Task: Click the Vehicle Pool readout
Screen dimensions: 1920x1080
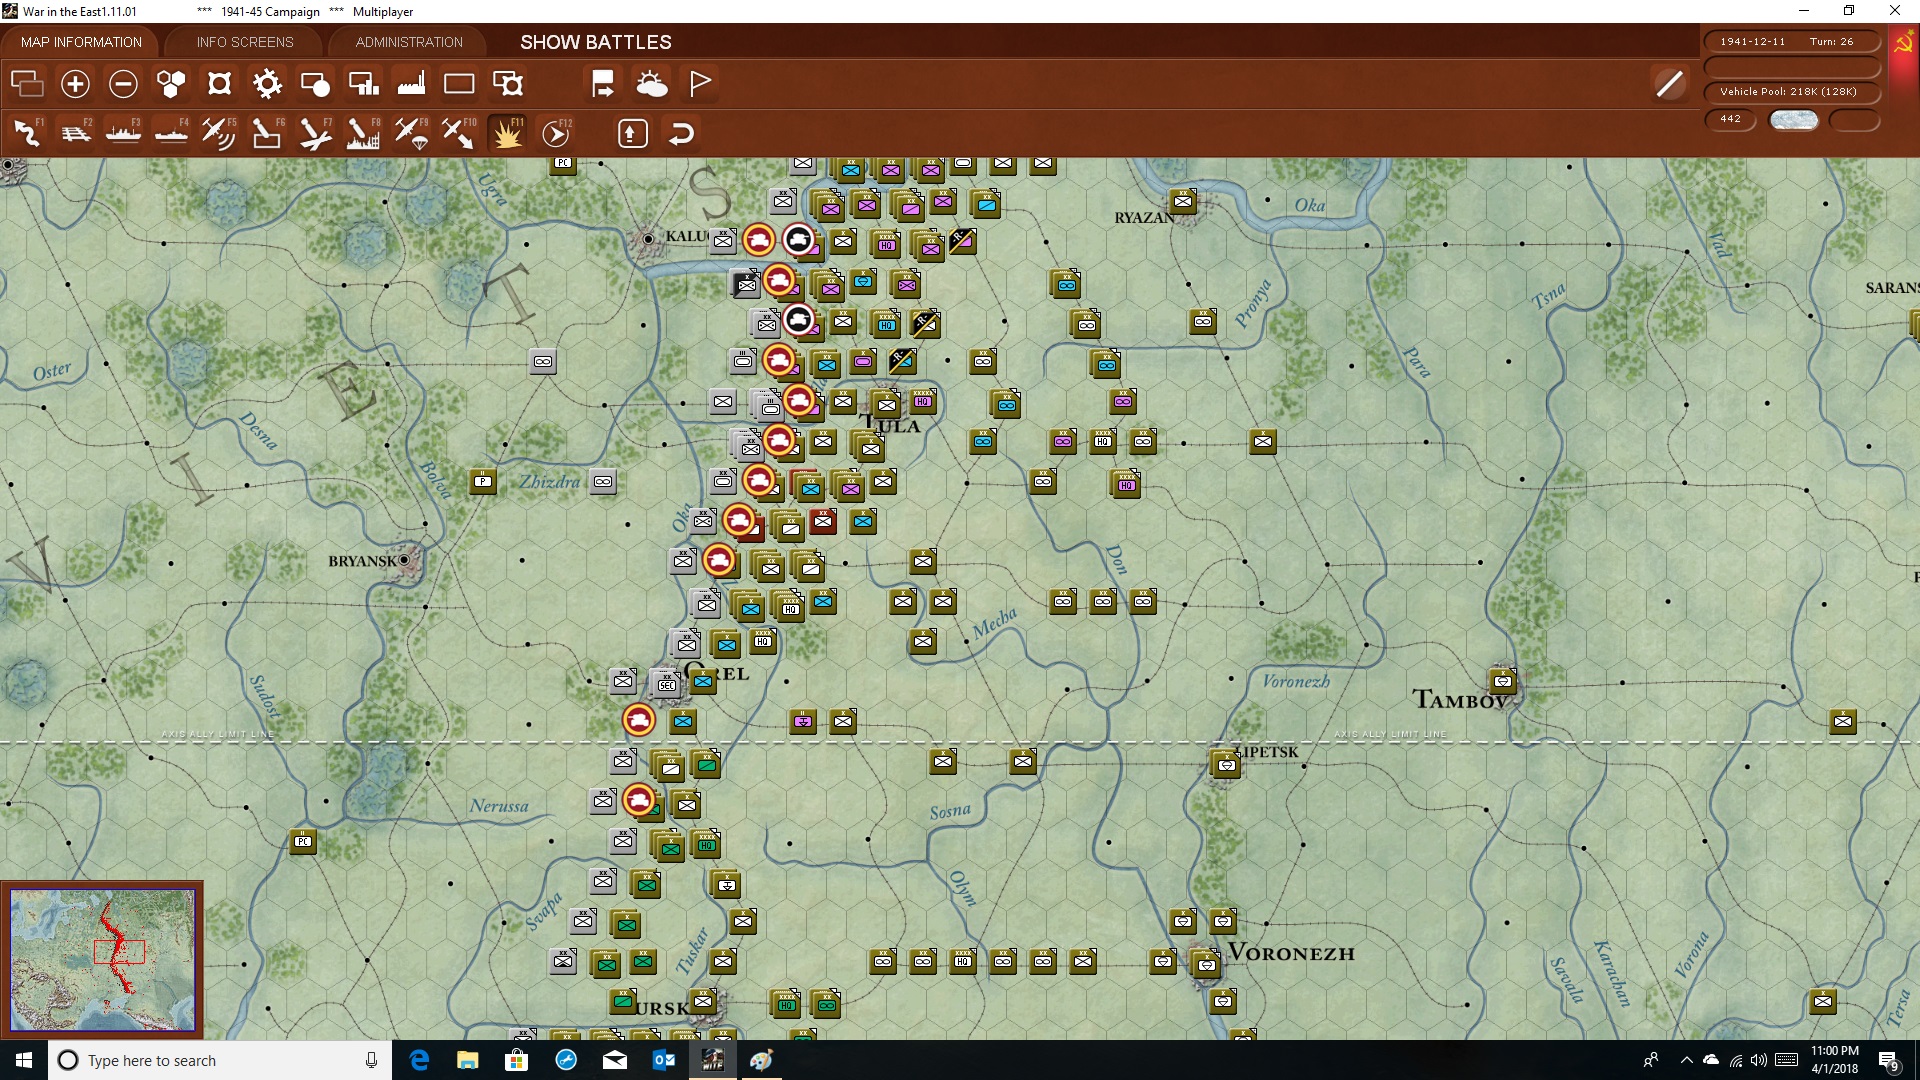Action: pyautogui.click(x=1791, y=91)
